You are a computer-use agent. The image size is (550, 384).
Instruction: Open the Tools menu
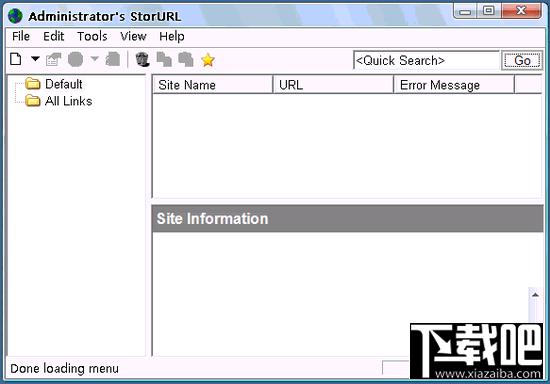[92, 36]
